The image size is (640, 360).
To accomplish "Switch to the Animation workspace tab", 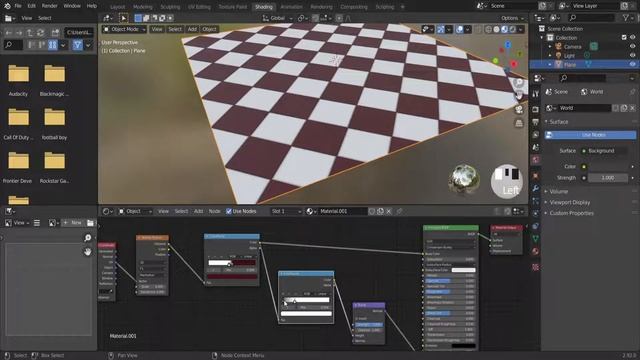I will coord(291,7).
